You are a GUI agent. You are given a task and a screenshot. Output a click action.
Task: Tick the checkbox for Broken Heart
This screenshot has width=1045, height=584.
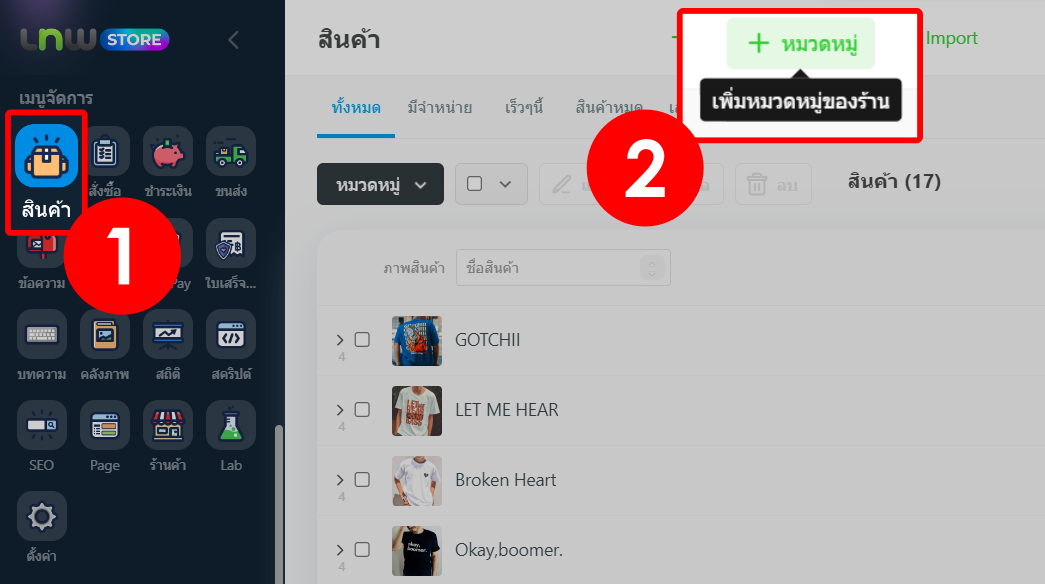point(362,479)
